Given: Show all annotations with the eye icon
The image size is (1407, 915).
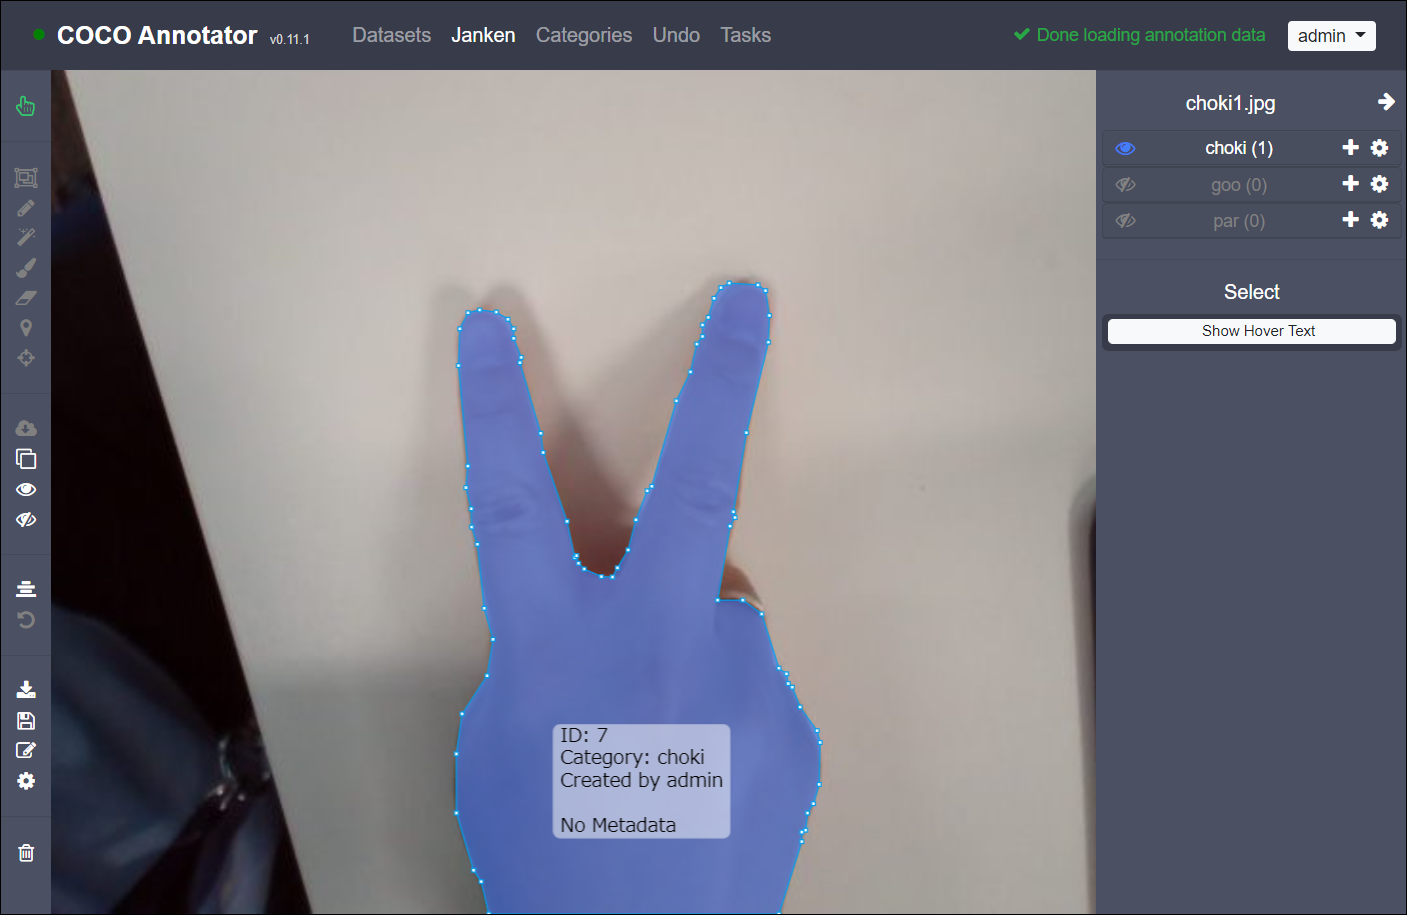Looking at the screenshot, I should click(26, 489).
